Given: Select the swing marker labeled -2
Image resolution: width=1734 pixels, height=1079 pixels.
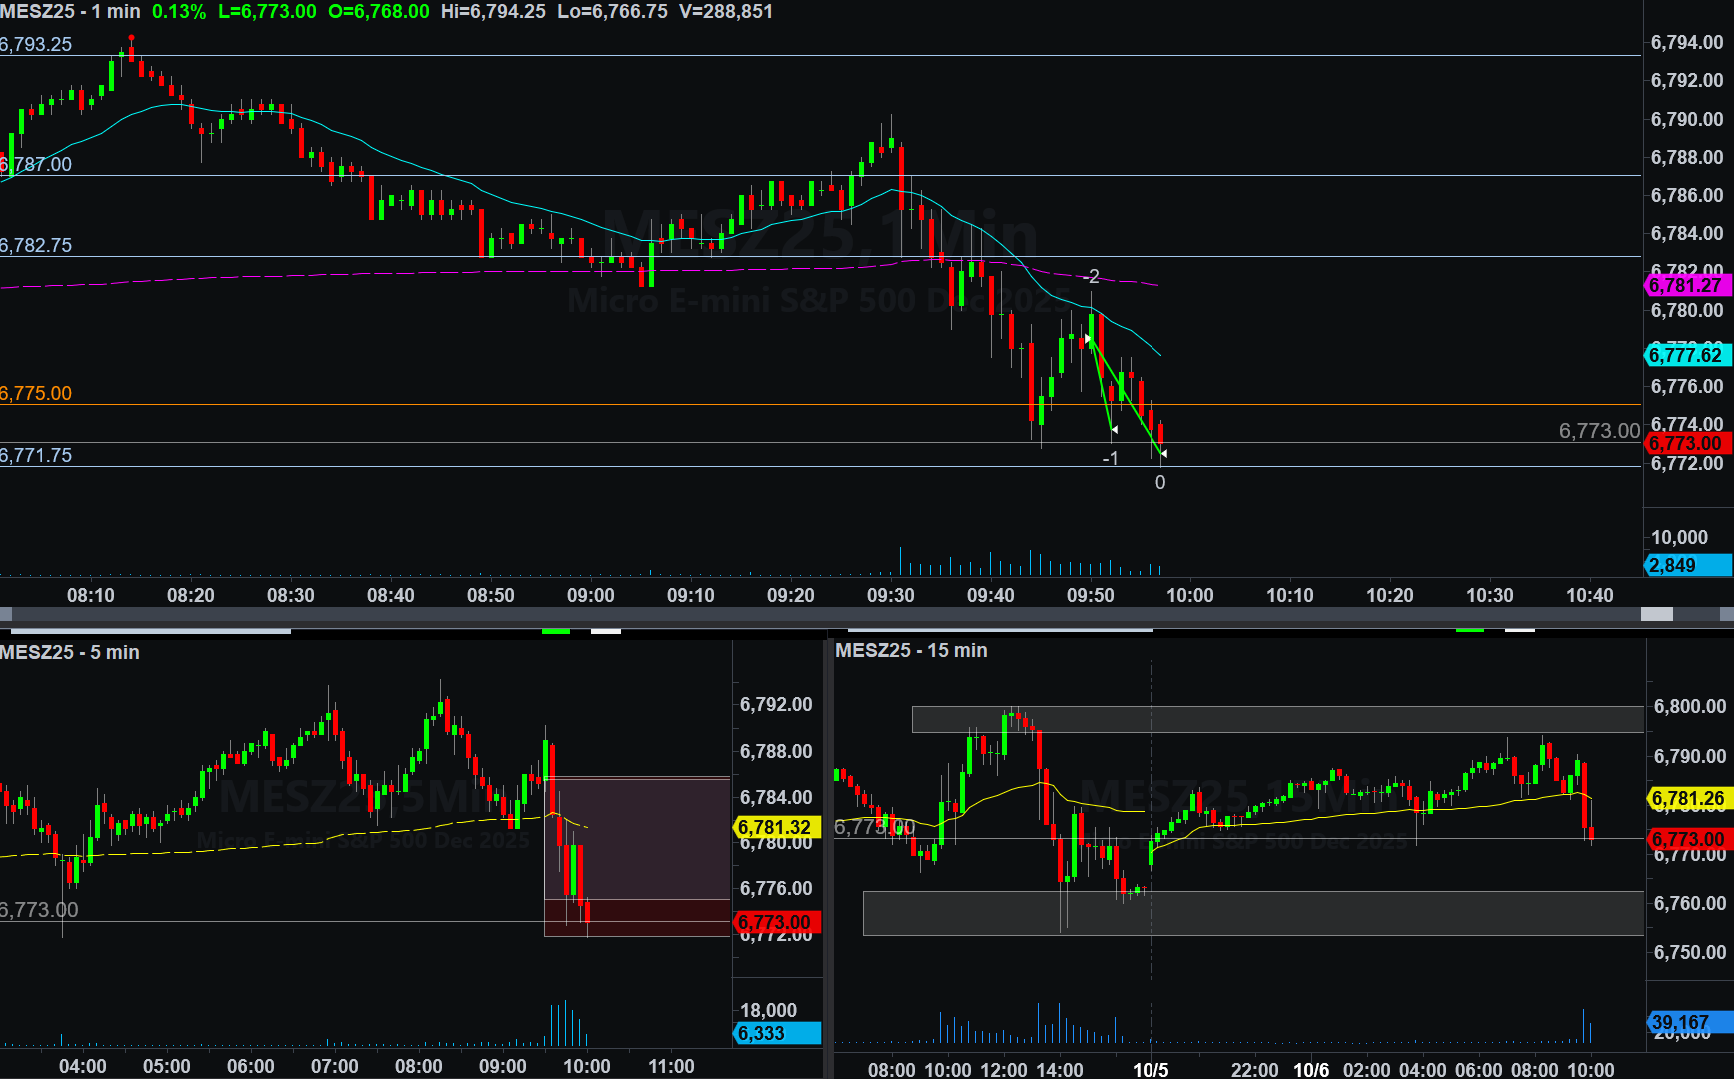Looking at the screenshot, I should point(1092,276).
